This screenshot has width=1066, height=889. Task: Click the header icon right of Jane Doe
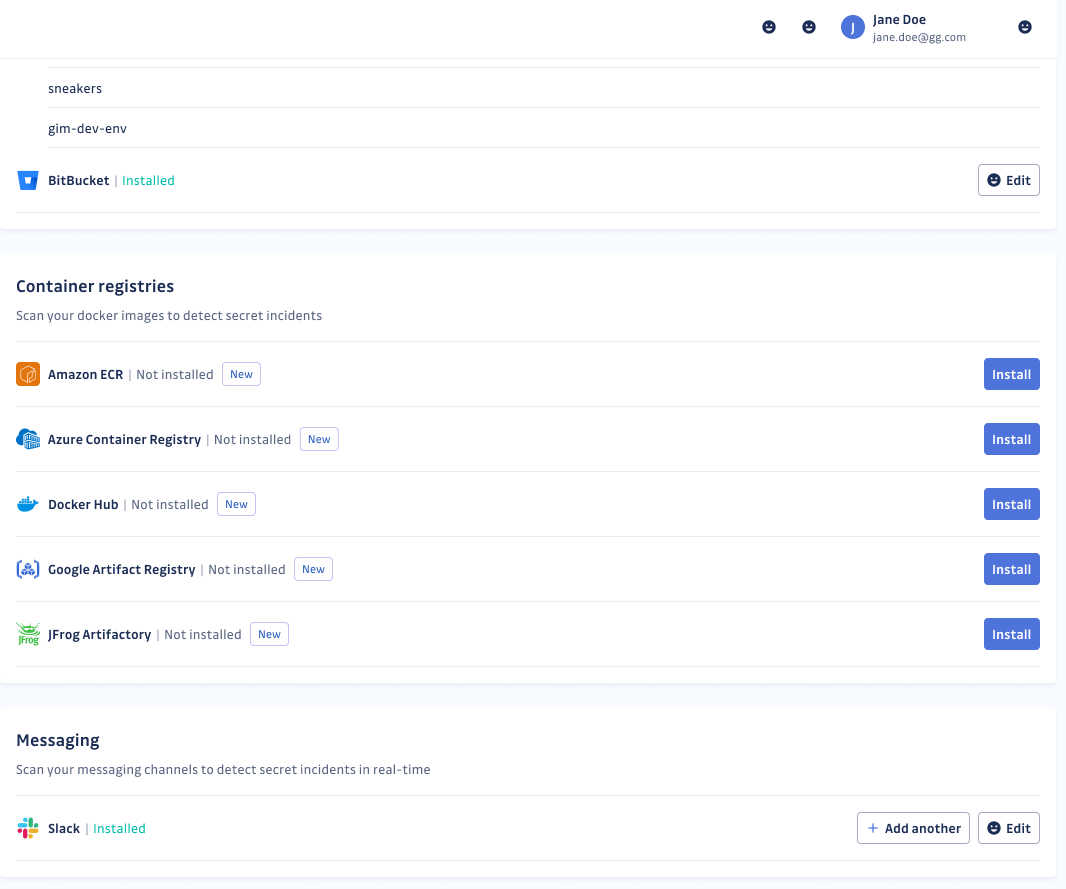[1025, 27]
